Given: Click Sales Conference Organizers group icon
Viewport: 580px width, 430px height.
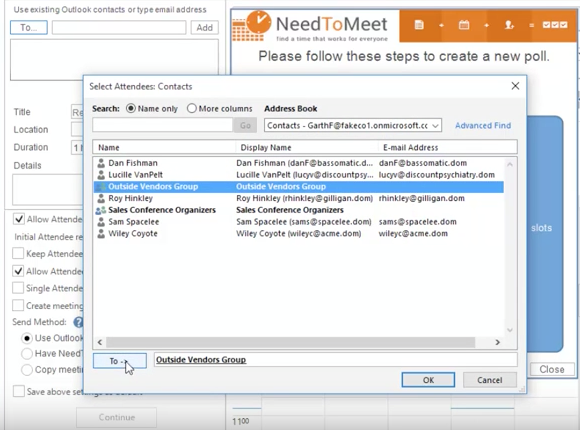Looking at the screenshot, I should [x=100, y=210].
